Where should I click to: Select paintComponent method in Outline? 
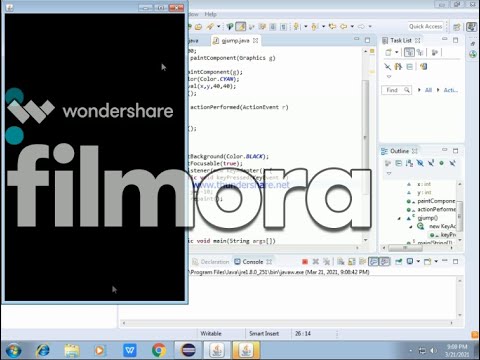(x=436, y=201)
